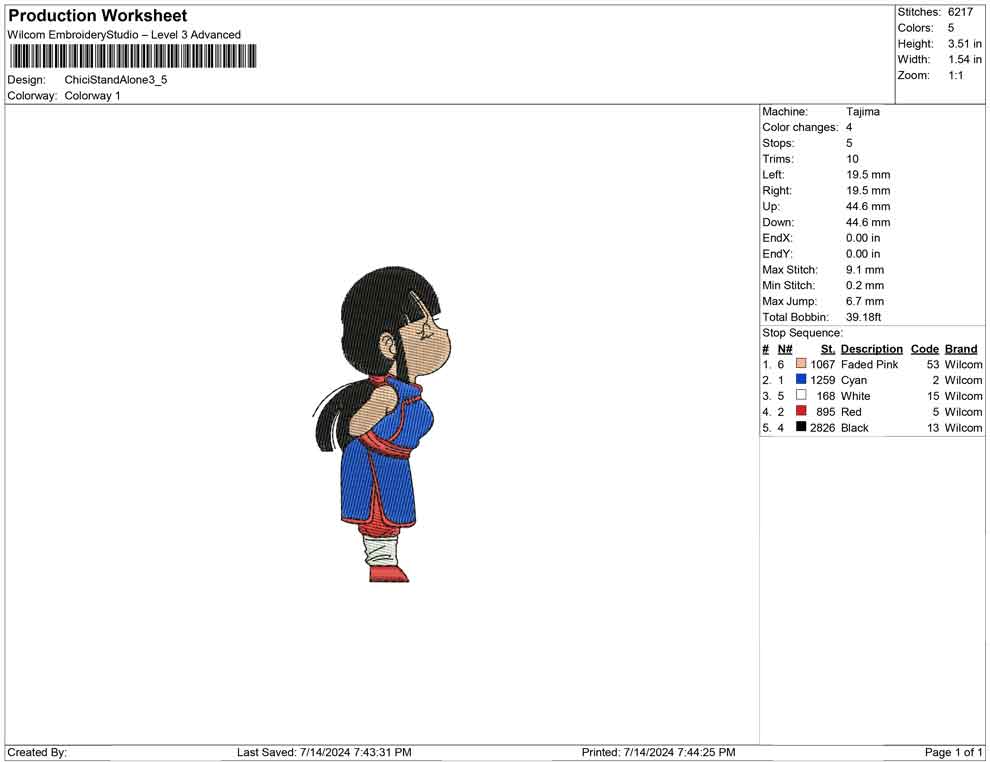This screenshot has height=762, width=990.
Task: Click the Min Stitch value '0.2 mm'
Action: [x=865, y=285]
